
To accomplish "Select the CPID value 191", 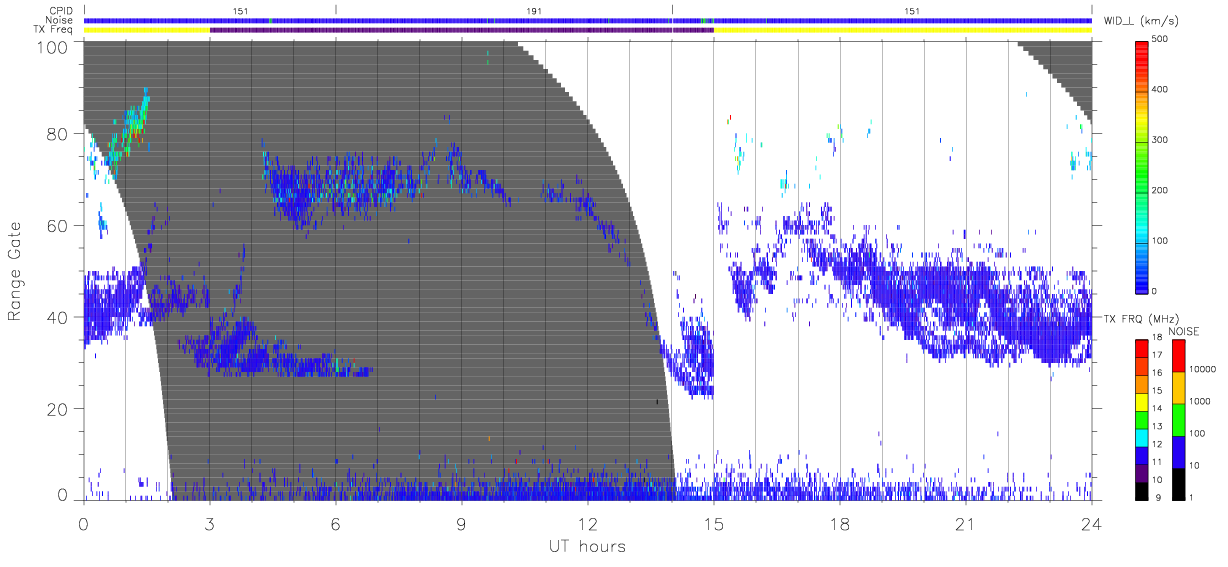I will pos(534,11).
